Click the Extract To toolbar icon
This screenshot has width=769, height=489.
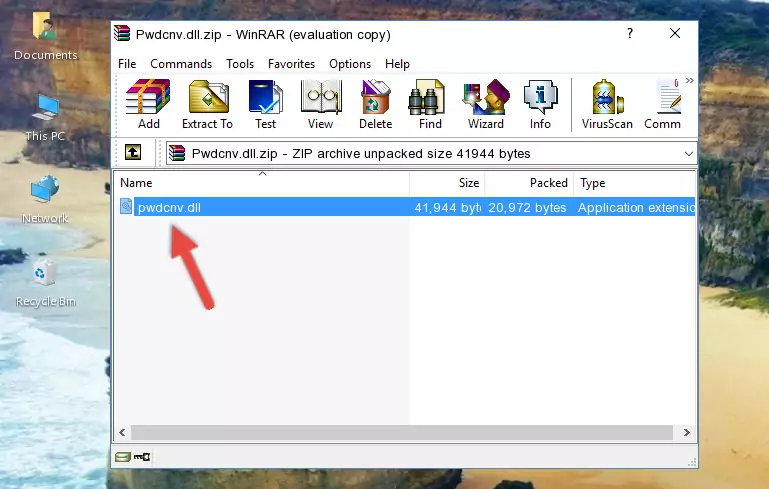coord(207,104)
